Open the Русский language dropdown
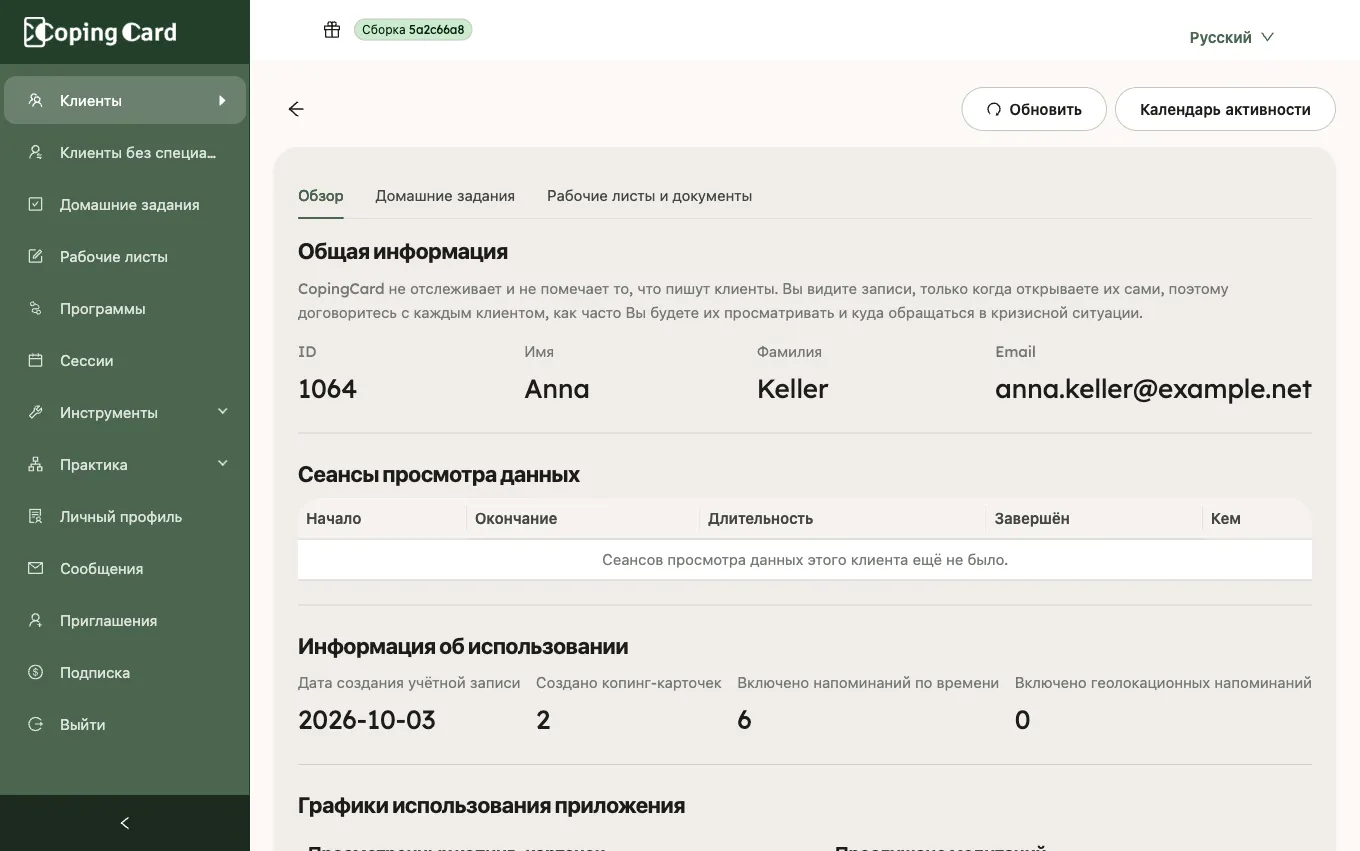The width and height of the screenshot is (1360, 851). [x=1231, y=37]
